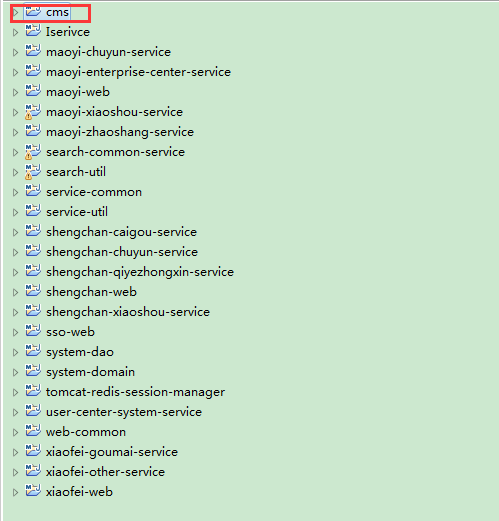This screenshot has height=521, width=499.
Task: Click the search-util project icon
Action: pos(33,172)
